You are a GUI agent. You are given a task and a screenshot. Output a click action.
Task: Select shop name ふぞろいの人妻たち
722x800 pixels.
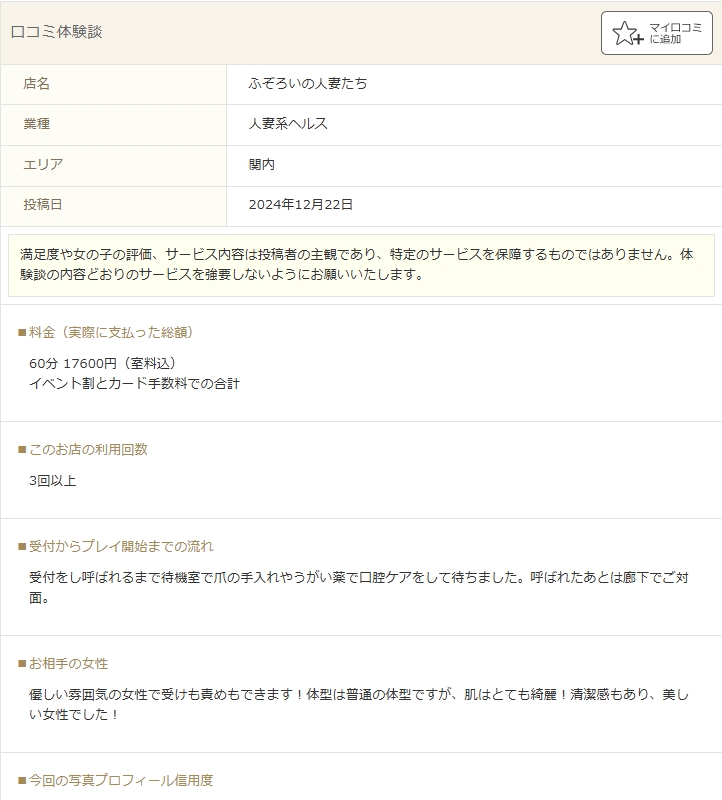(308, 83)
